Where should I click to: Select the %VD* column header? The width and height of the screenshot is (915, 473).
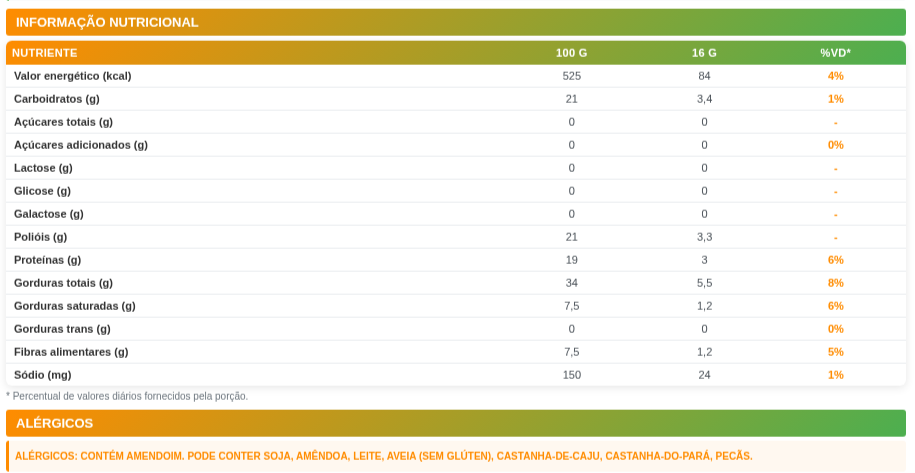835,53
